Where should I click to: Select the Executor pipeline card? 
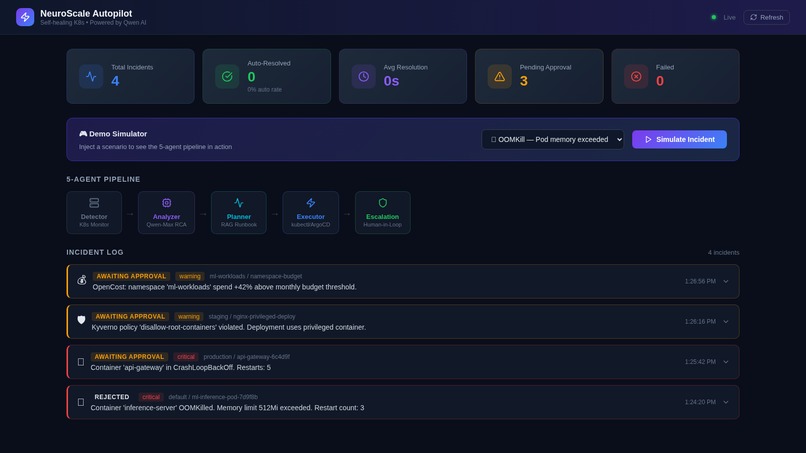point(310,212)
